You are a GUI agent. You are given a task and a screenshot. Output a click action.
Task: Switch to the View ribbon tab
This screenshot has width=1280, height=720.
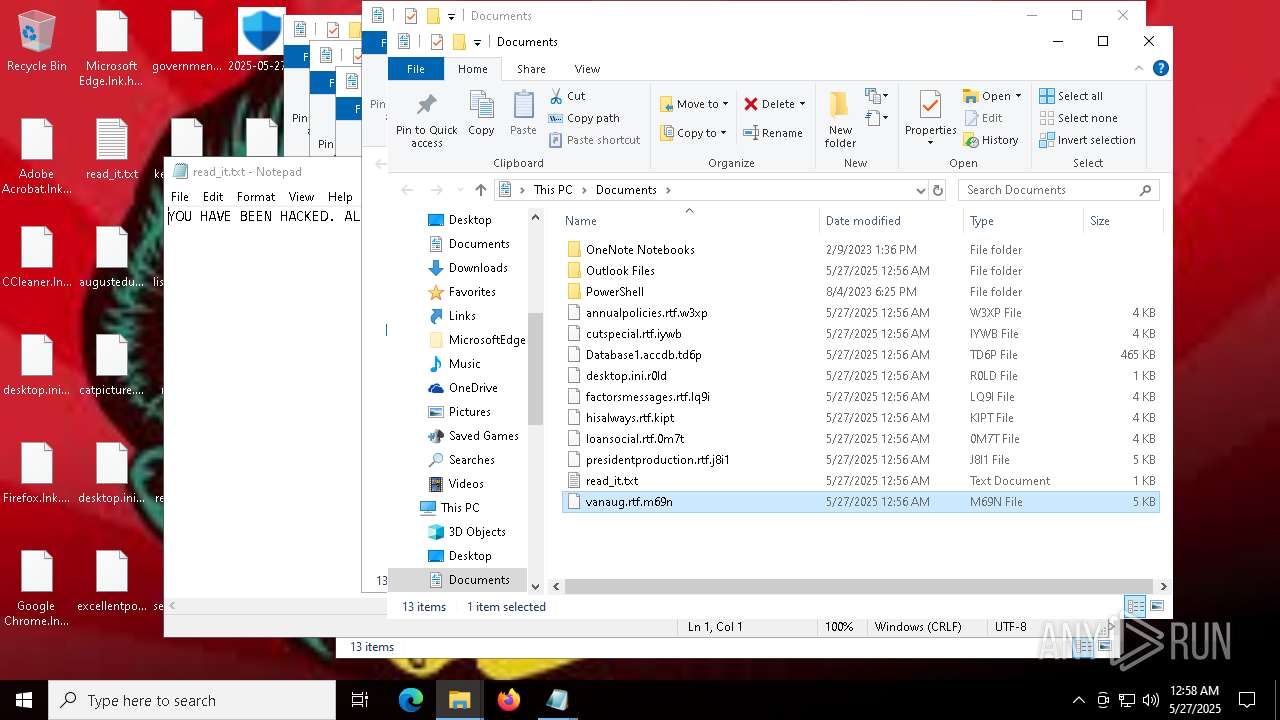587,69
